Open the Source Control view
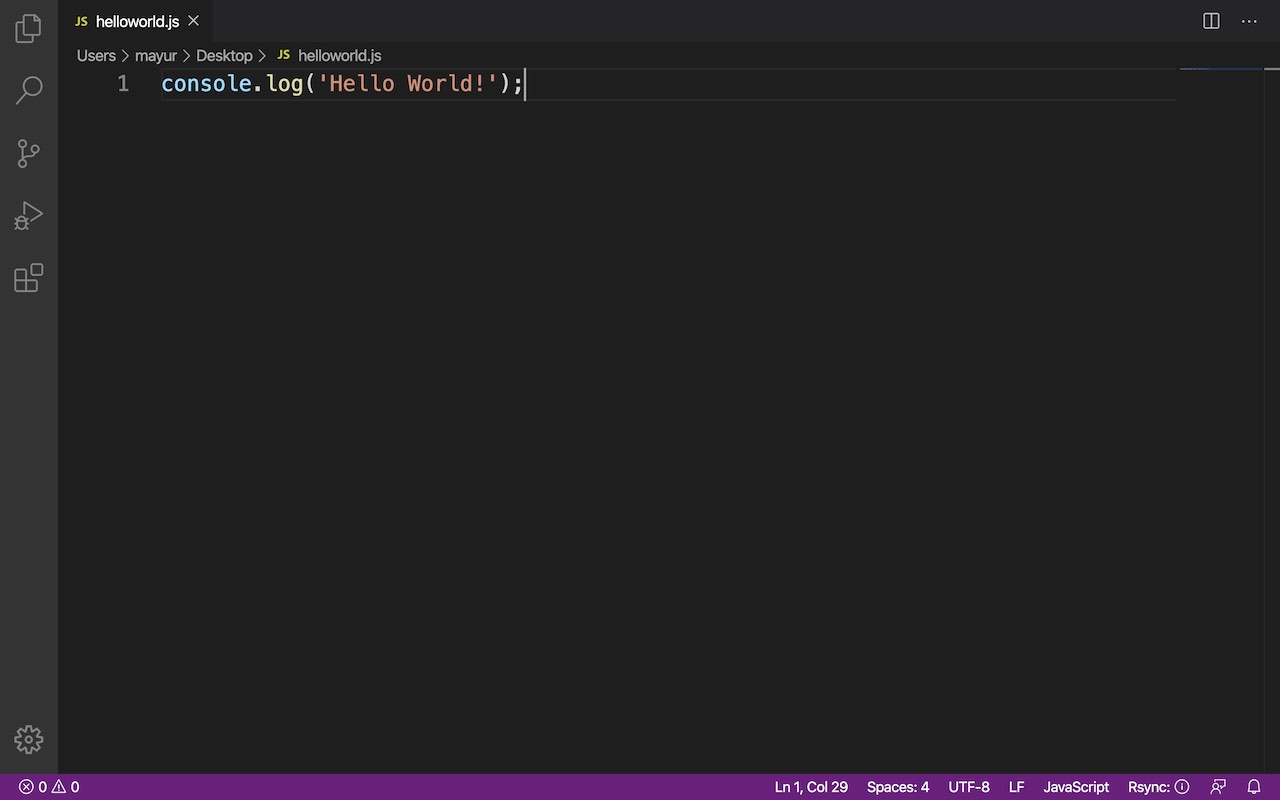The image size is (1280, 800). click(28, 153)
